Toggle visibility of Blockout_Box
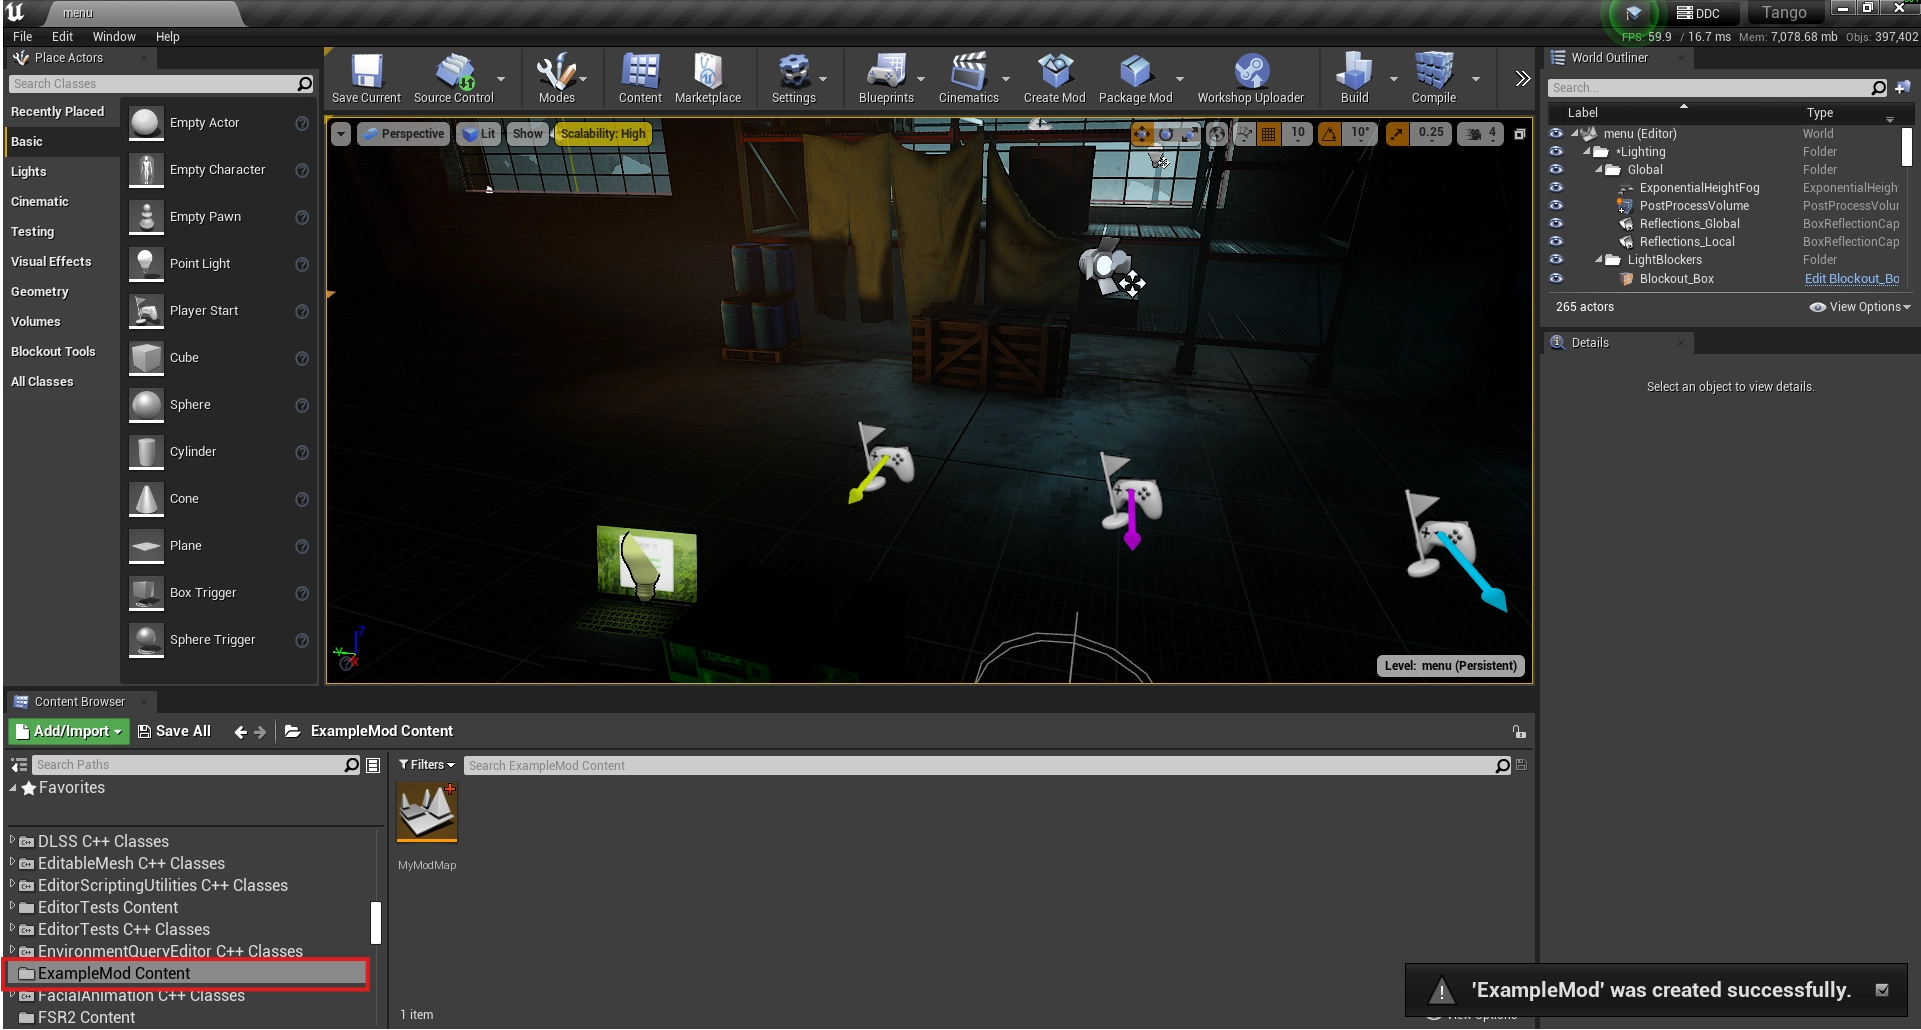This screenshot has height=1030, width=1921. (x=1556, y=279)
